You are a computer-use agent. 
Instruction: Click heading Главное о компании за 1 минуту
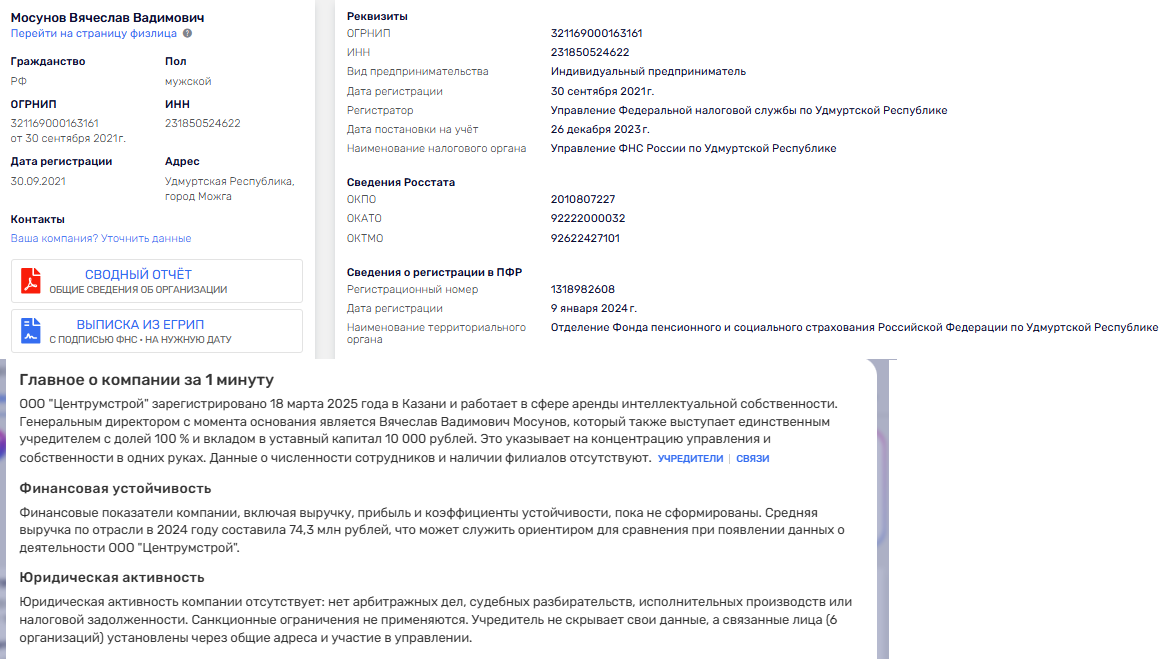click(147, 380)
